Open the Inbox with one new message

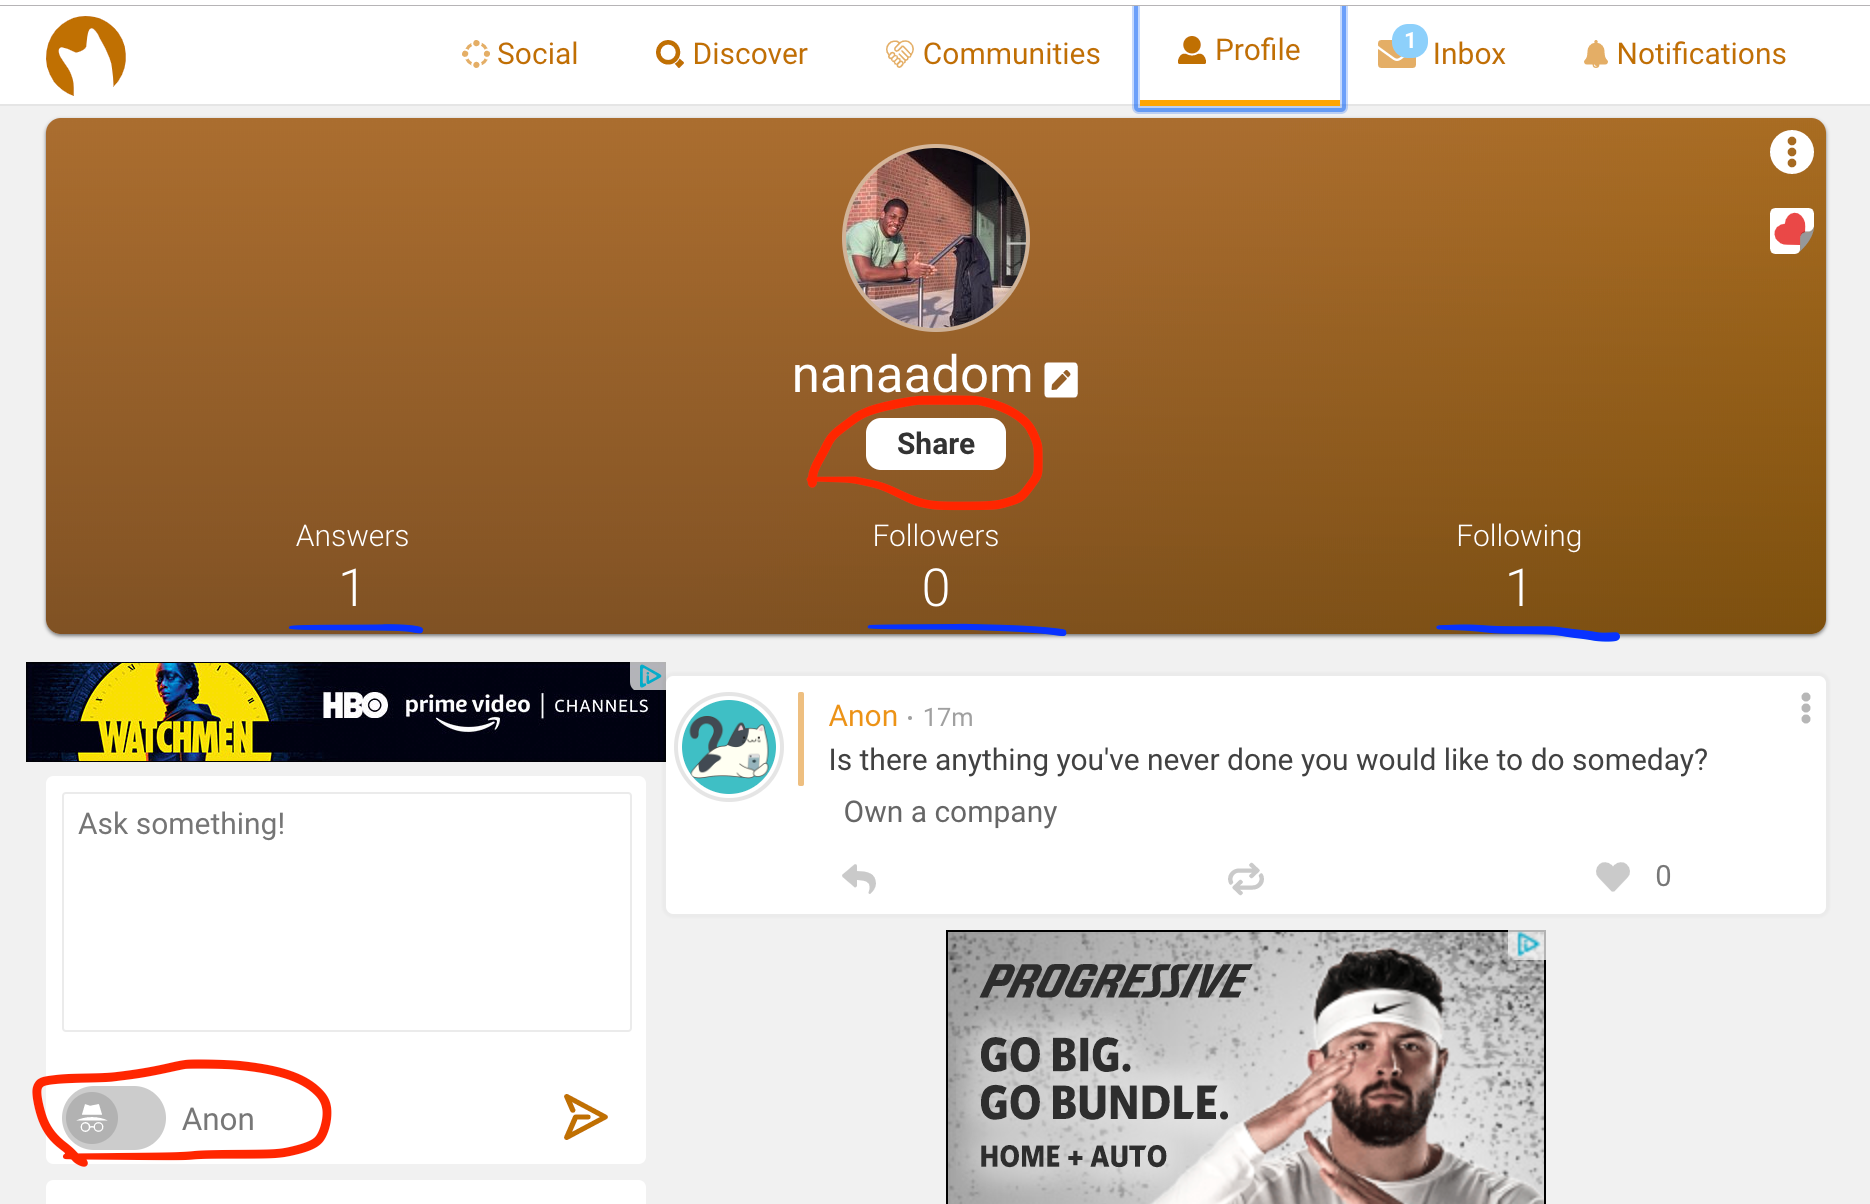coord(1441,52)
